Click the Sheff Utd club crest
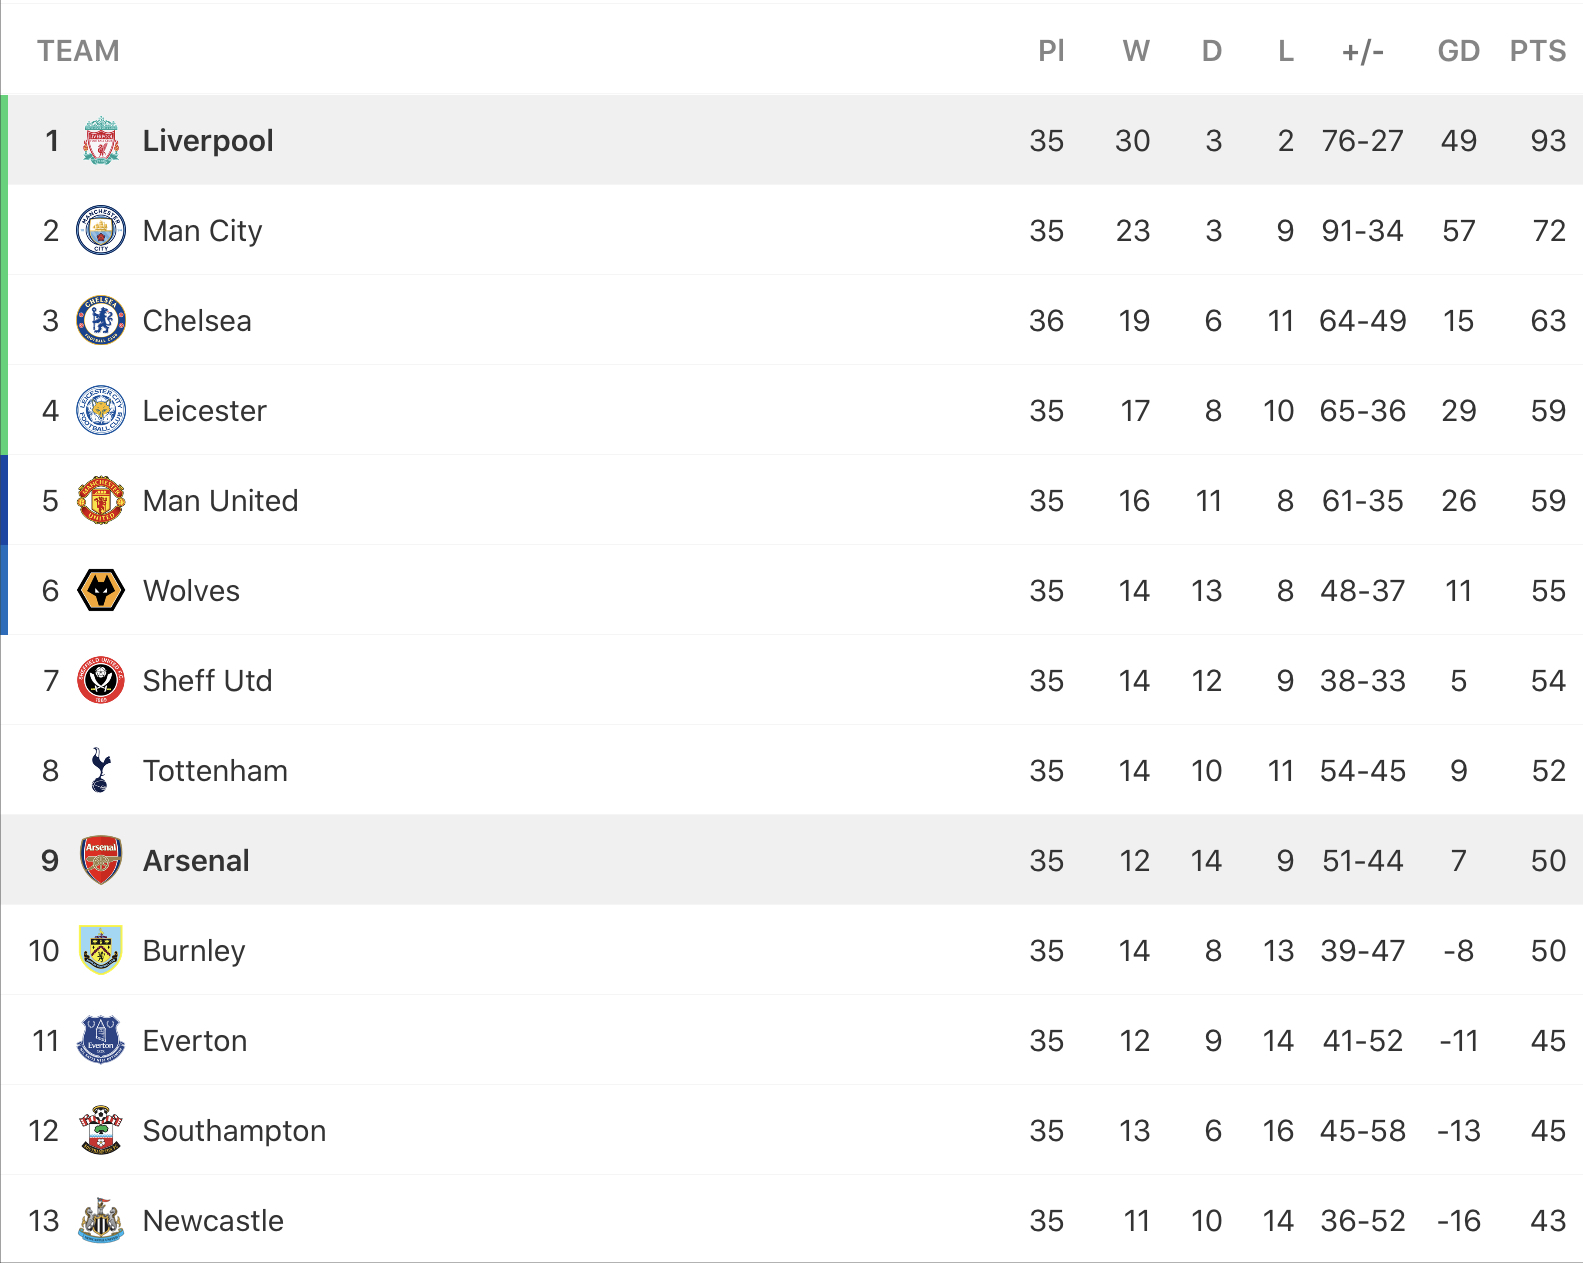Screen dimensions: 1583x1263 tap(101, 680)
